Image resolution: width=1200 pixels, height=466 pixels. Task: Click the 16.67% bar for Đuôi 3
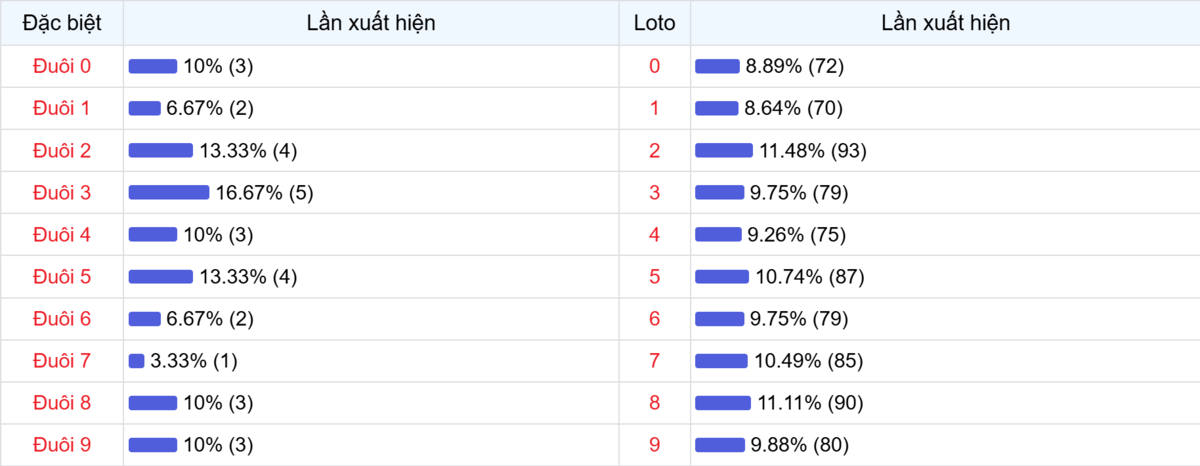tap(168, 193)
